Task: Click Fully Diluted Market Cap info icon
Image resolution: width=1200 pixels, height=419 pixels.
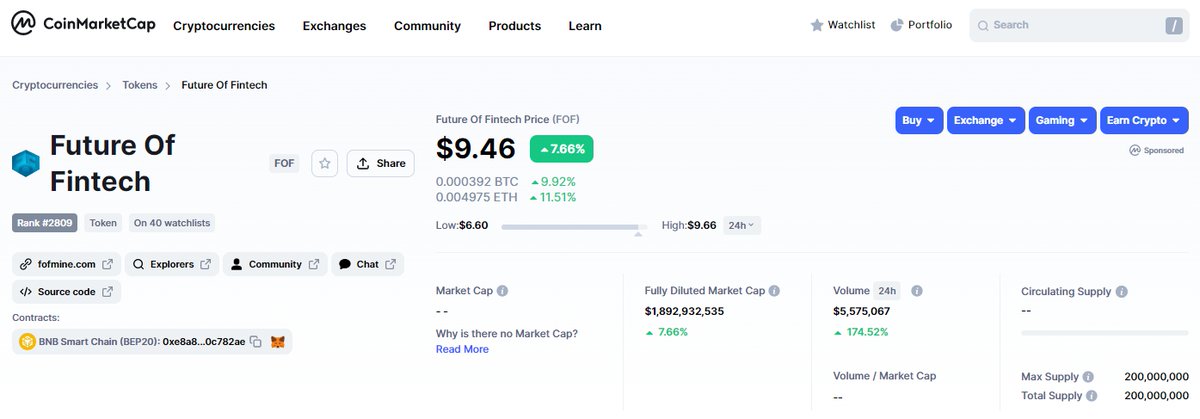Action: tap(774, 291)
